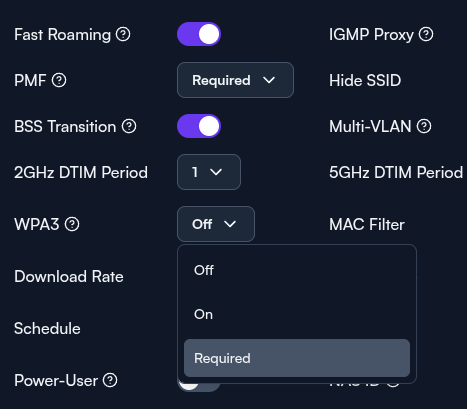Show help for the PMF setting
This screenshot has width=467, height=409.
(59, 80)
